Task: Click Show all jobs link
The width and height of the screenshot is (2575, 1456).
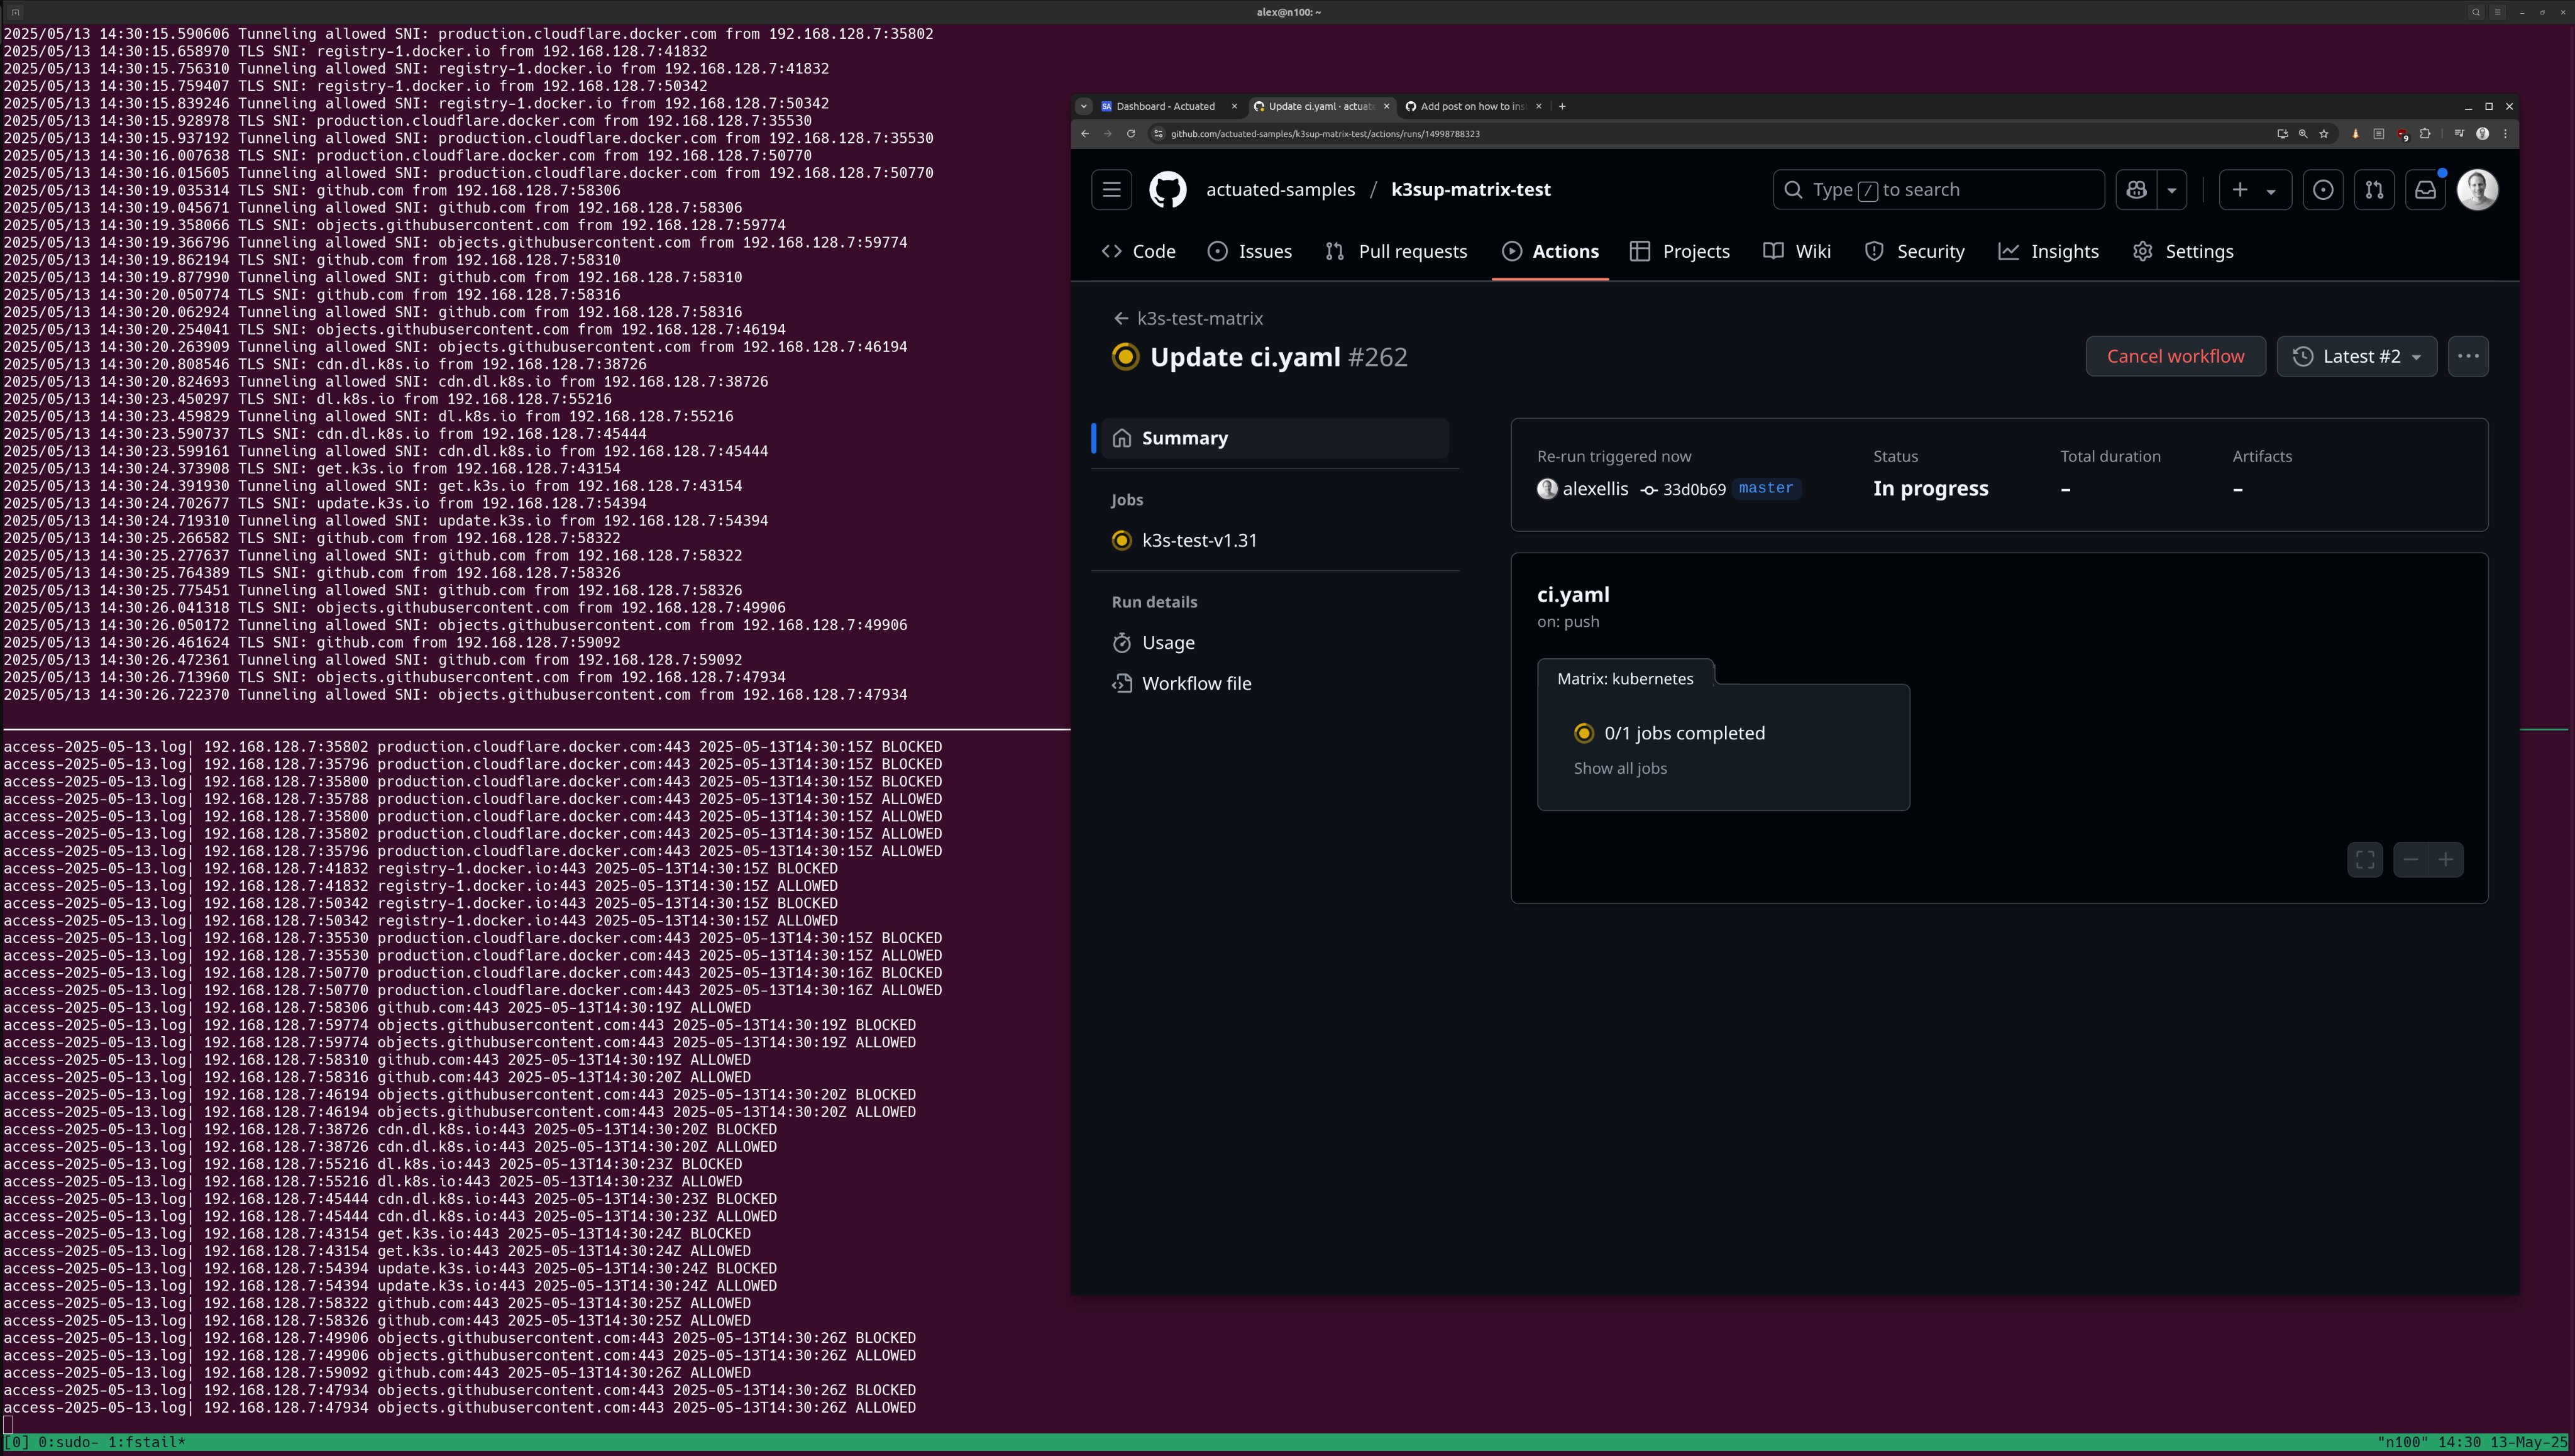Action: 1620,769
